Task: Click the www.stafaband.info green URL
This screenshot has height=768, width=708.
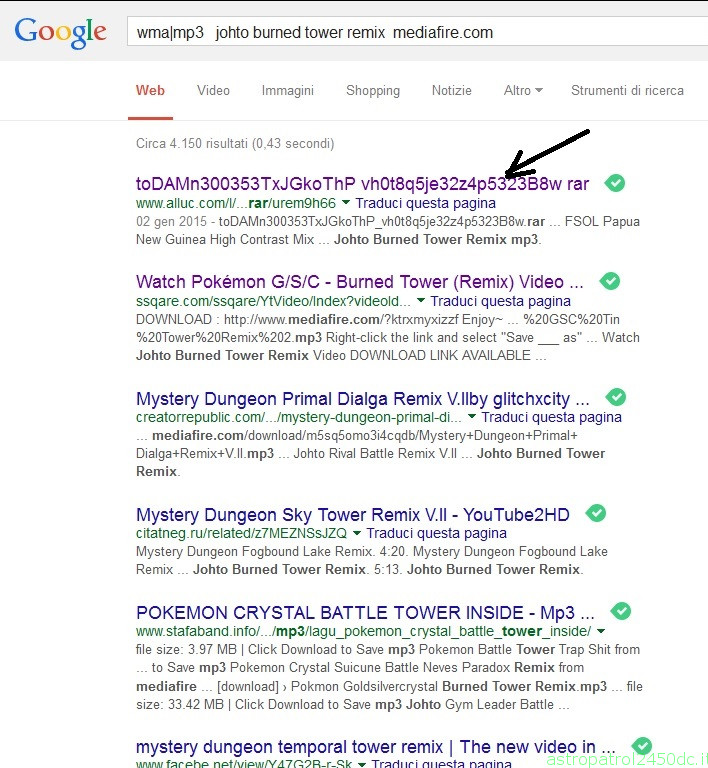Action: [363, 631]
